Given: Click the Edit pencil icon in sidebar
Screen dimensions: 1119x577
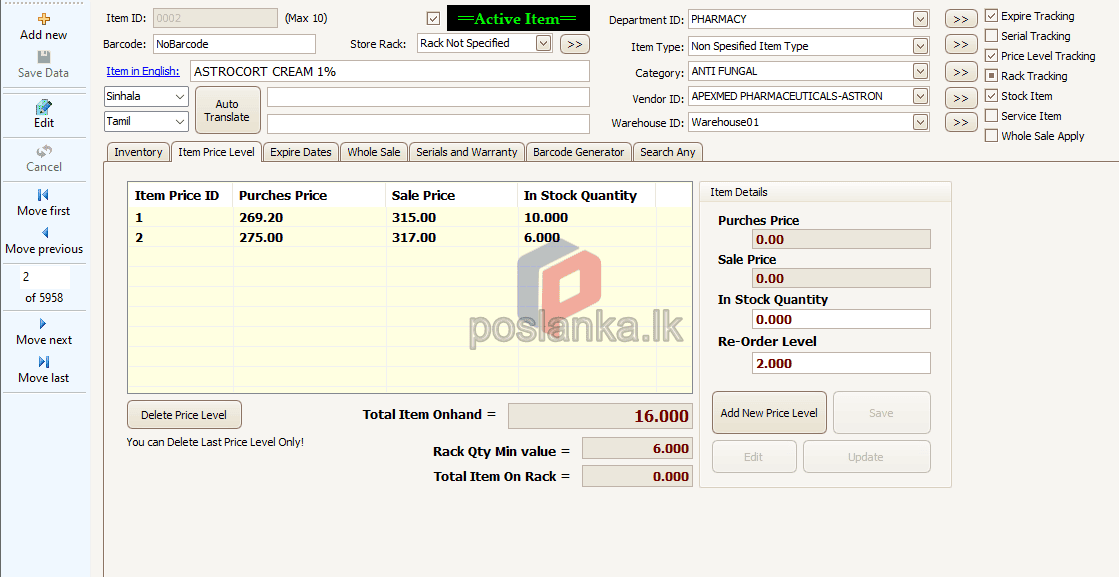Looking at the screenshot, I should click(x=44, y=107).
